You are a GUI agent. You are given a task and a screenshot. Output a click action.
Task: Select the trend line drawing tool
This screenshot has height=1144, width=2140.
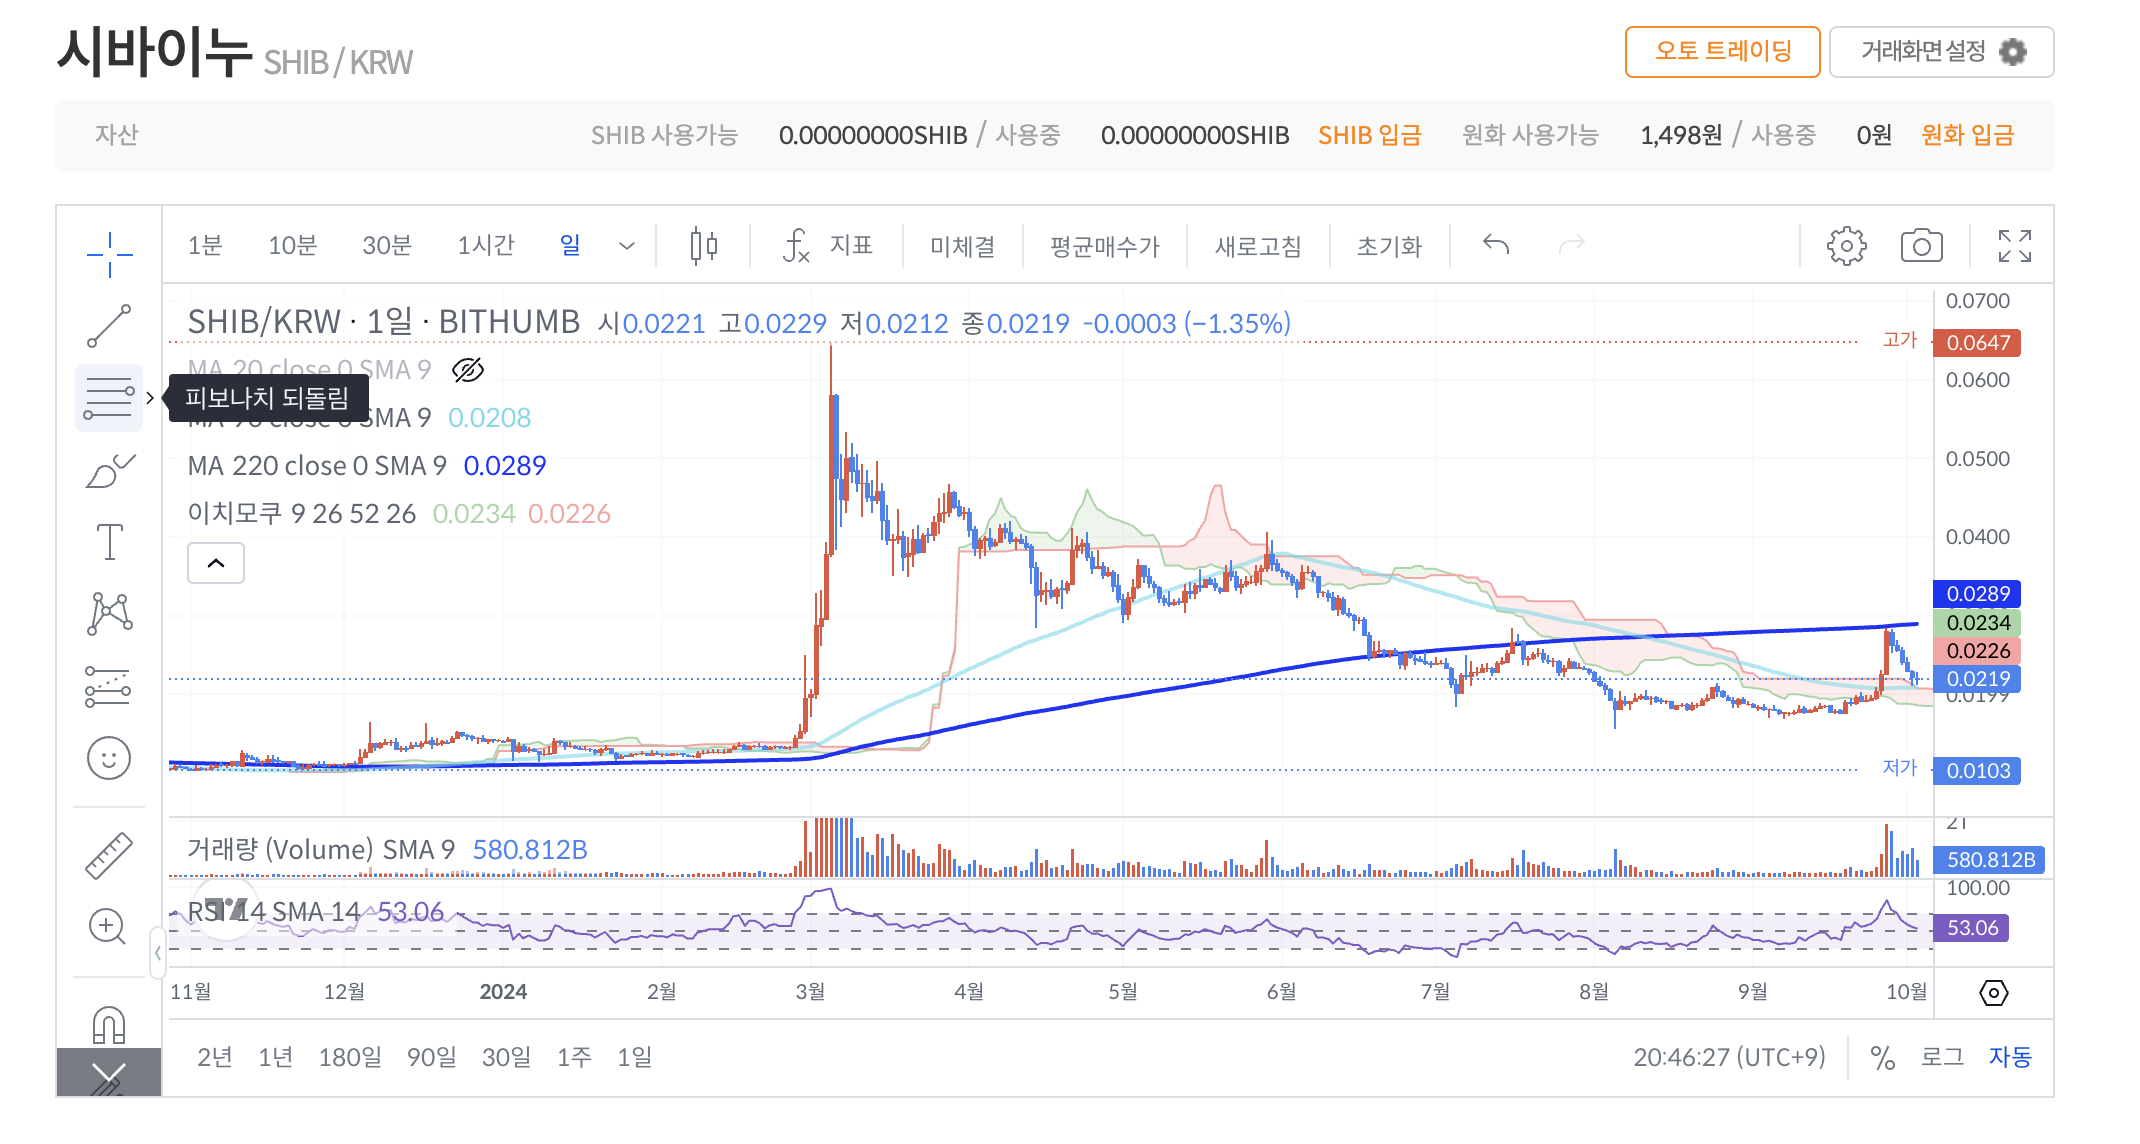109,326
